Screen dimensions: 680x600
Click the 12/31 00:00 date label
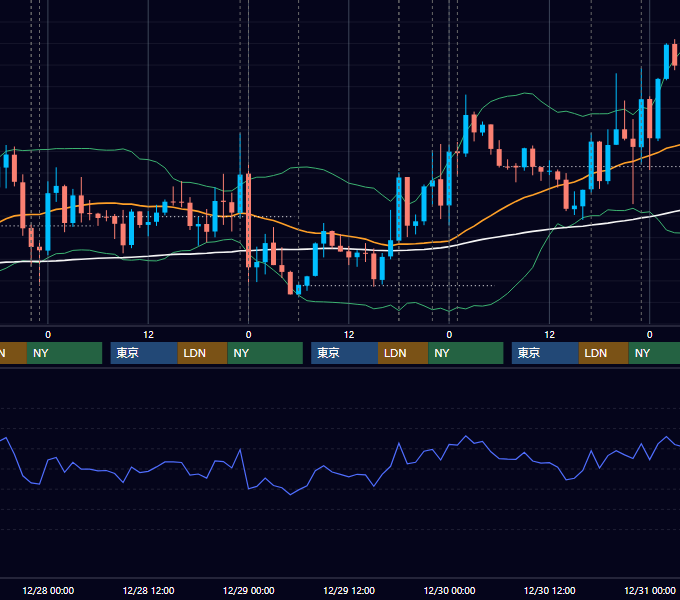[650, 590]
